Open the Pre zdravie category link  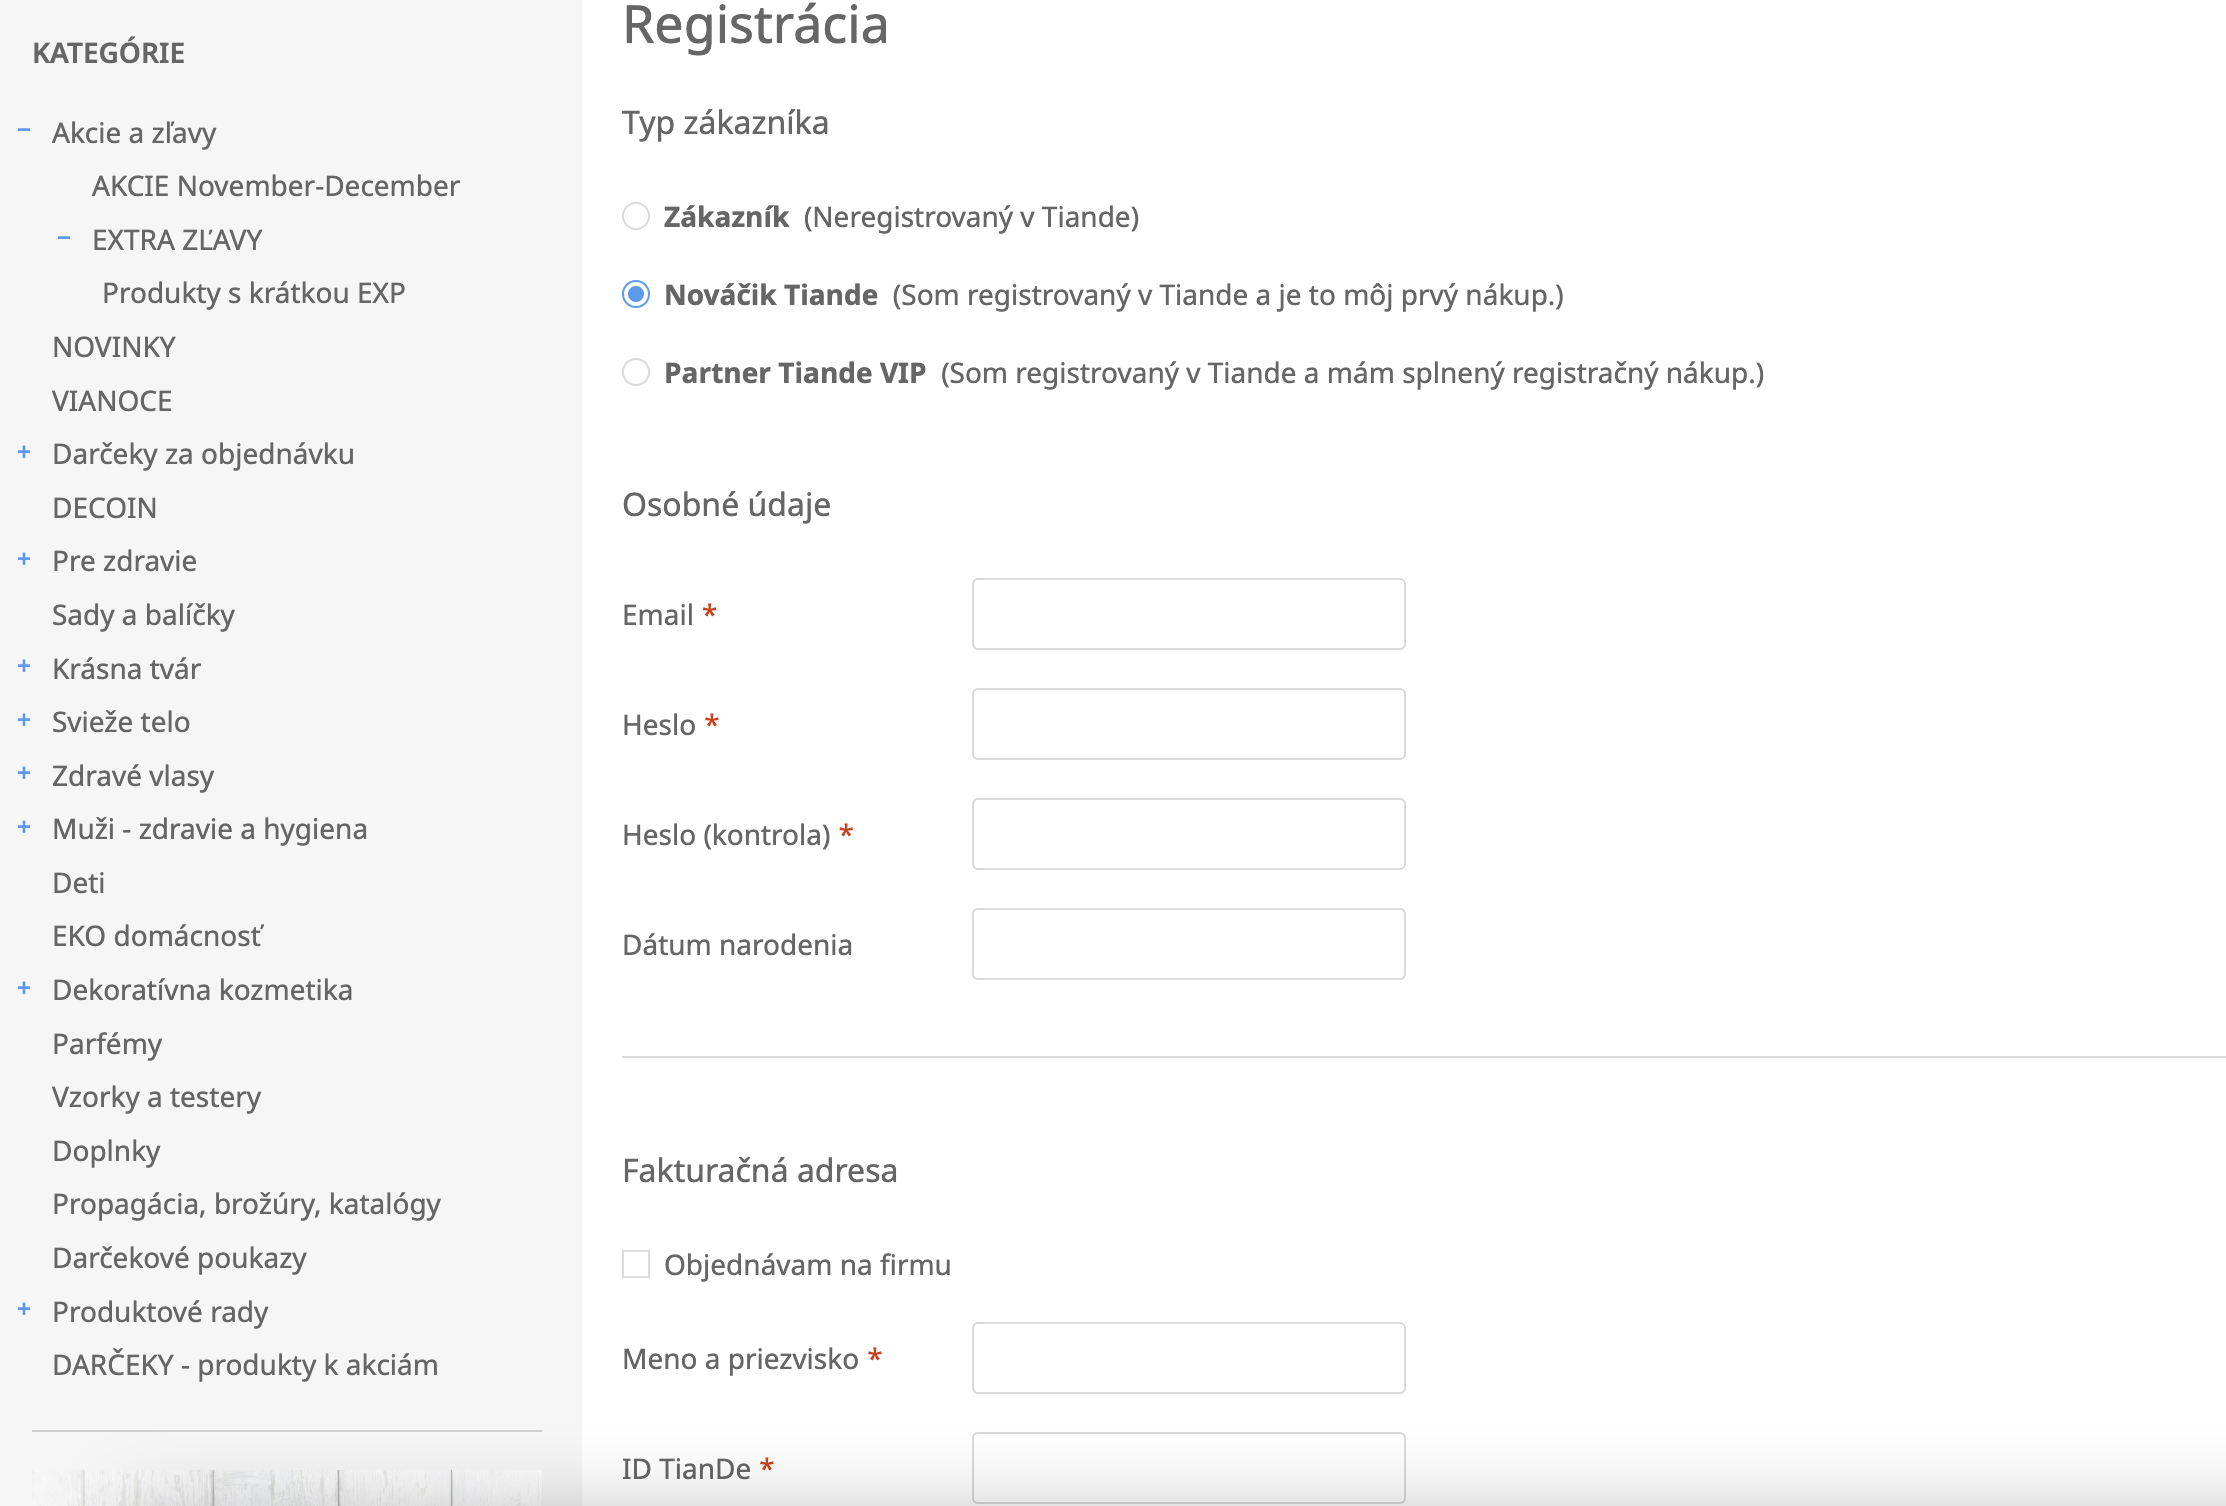pos(124,561)
